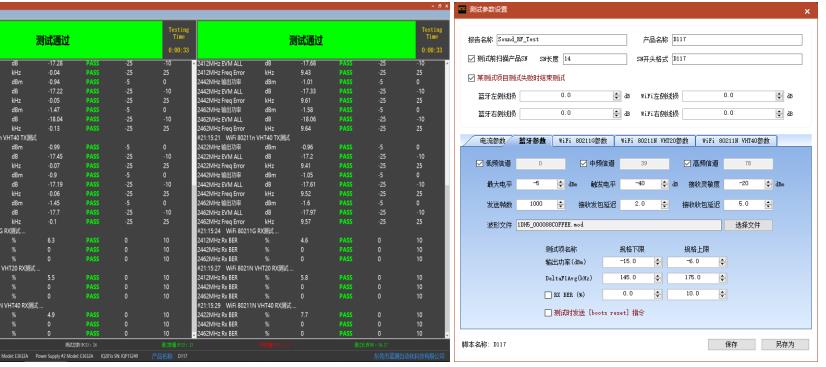Click the 另存为 button
This screenshot has height=367, width=826.
tap(784, 344)
